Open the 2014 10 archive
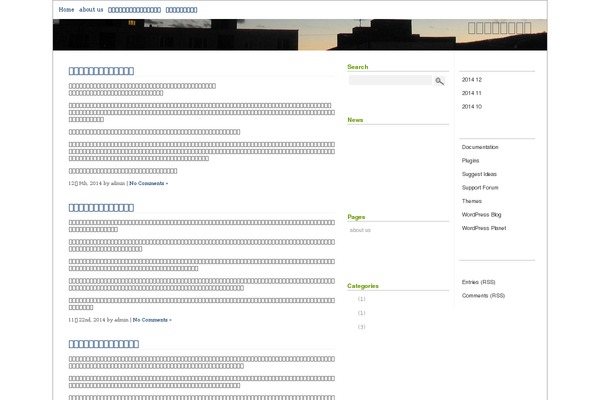600x400 pixels. coord(471,106)
